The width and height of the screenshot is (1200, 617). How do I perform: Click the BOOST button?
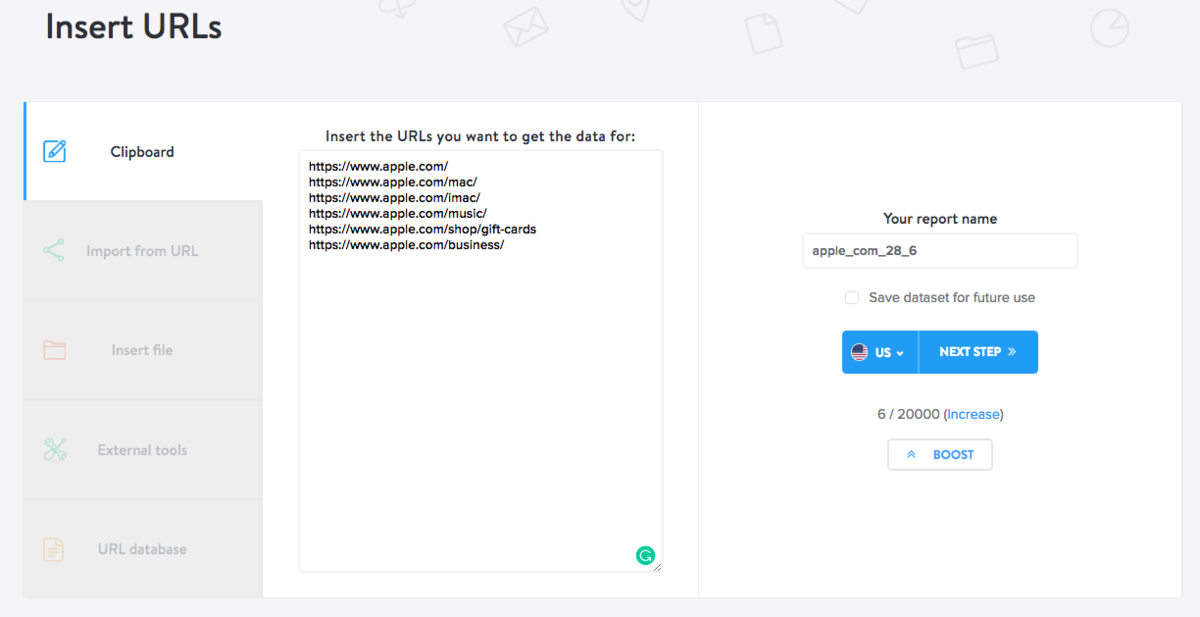940,455
